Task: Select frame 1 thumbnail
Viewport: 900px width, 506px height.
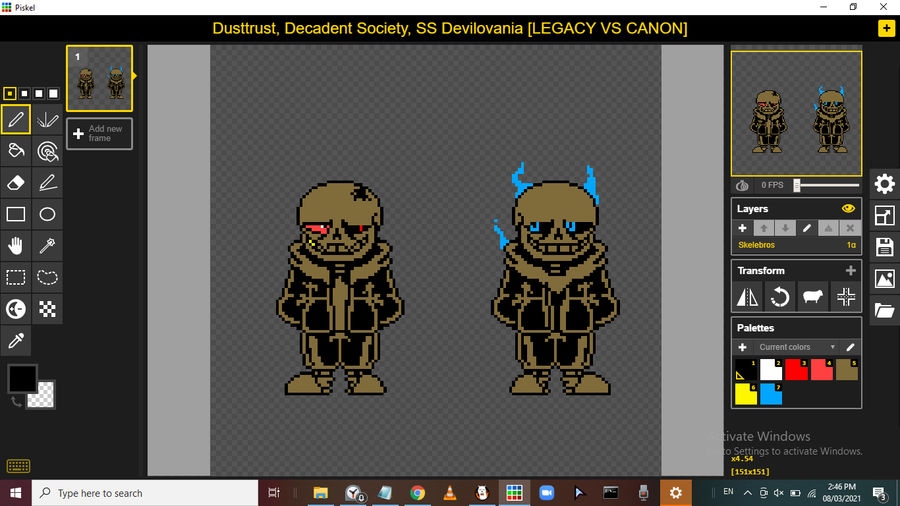Action: click(x=99, y=78)
